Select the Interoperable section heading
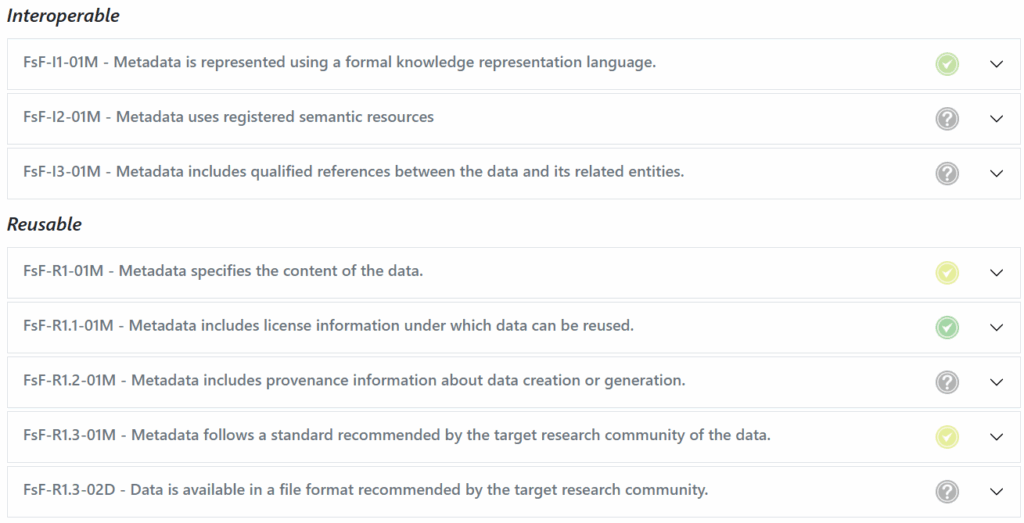 tap(63, 16)
